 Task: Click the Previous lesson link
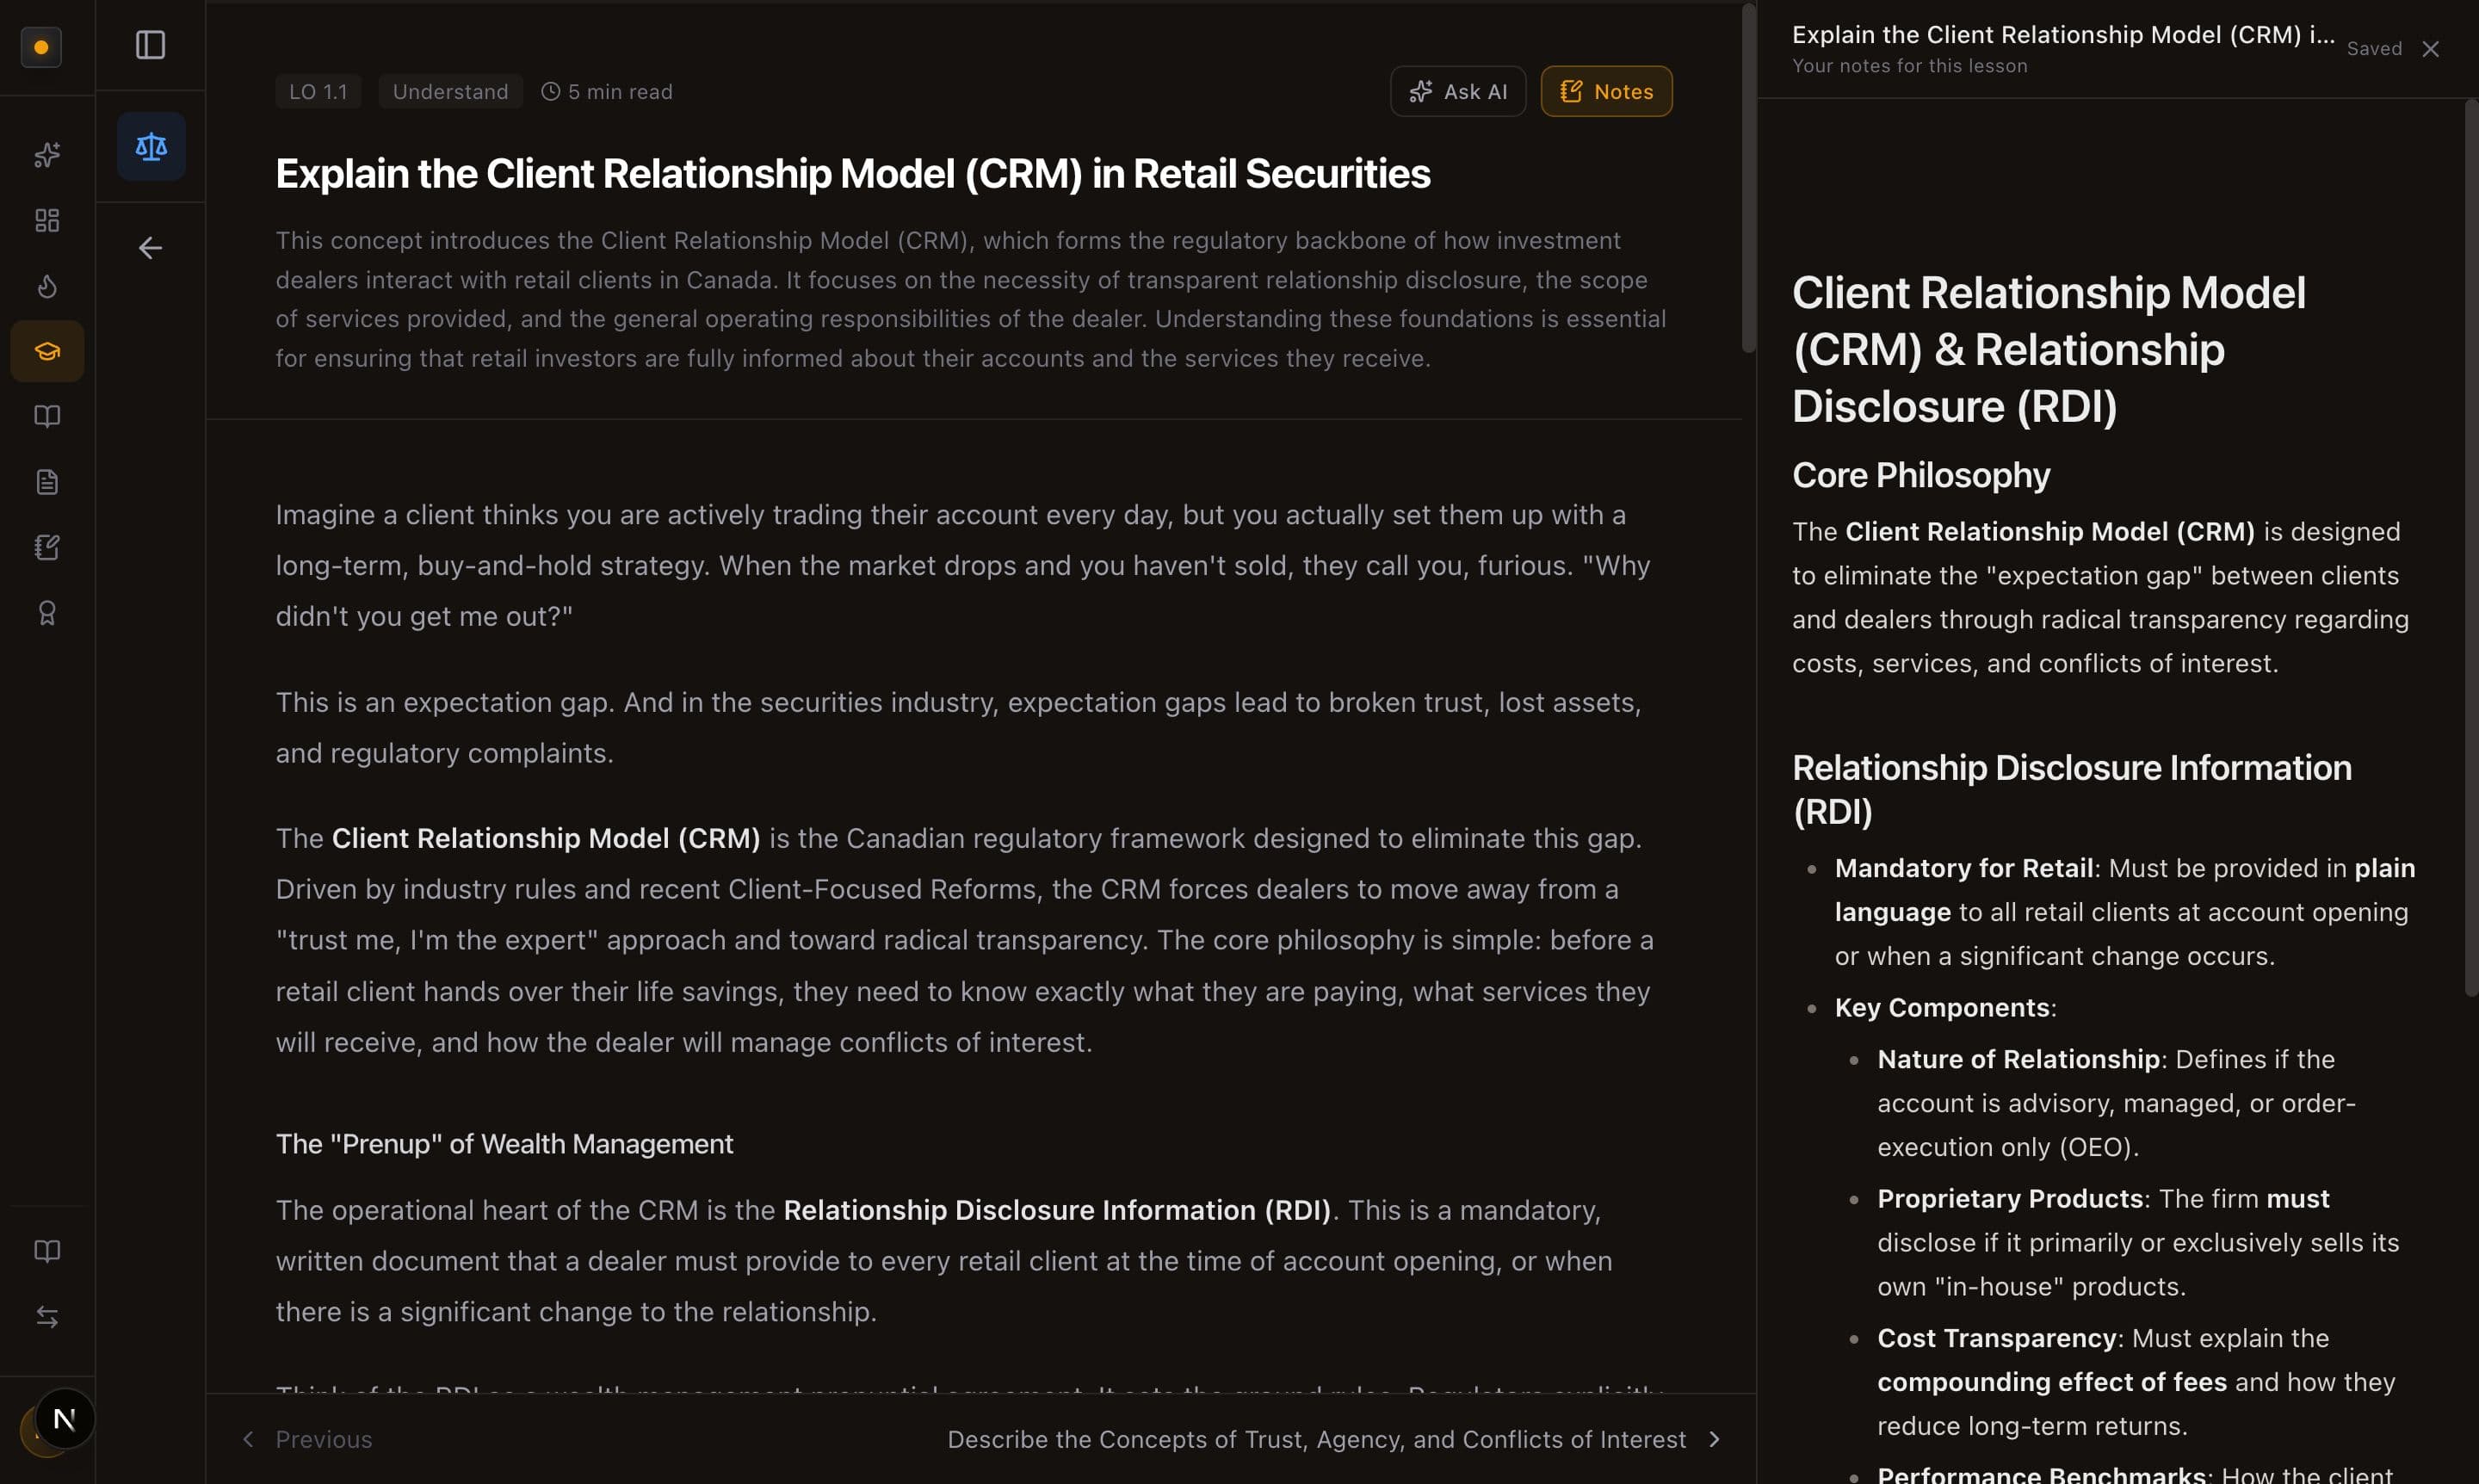[x=324, y=1439]
